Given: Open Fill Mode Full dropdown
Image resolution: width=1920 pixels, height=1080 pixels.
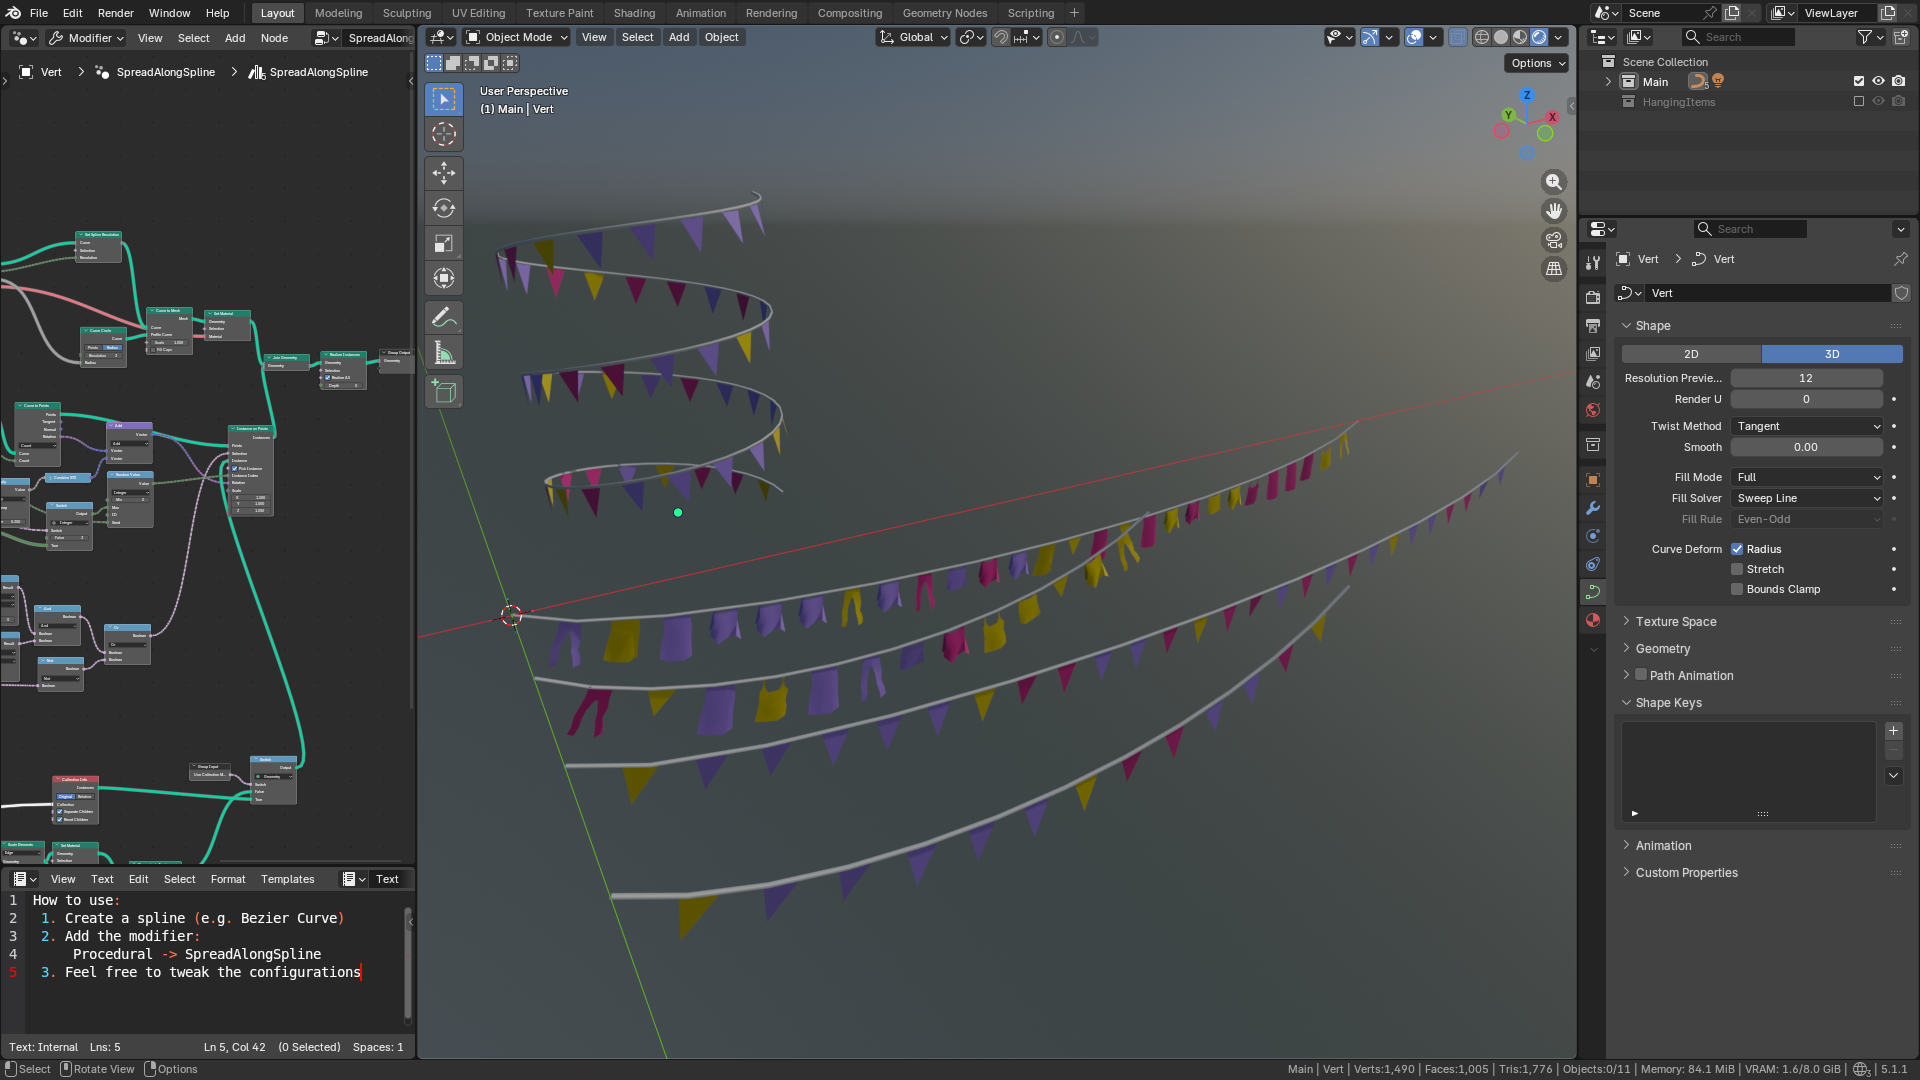Looking at the screenshot, I should (x=1807, y=477).
